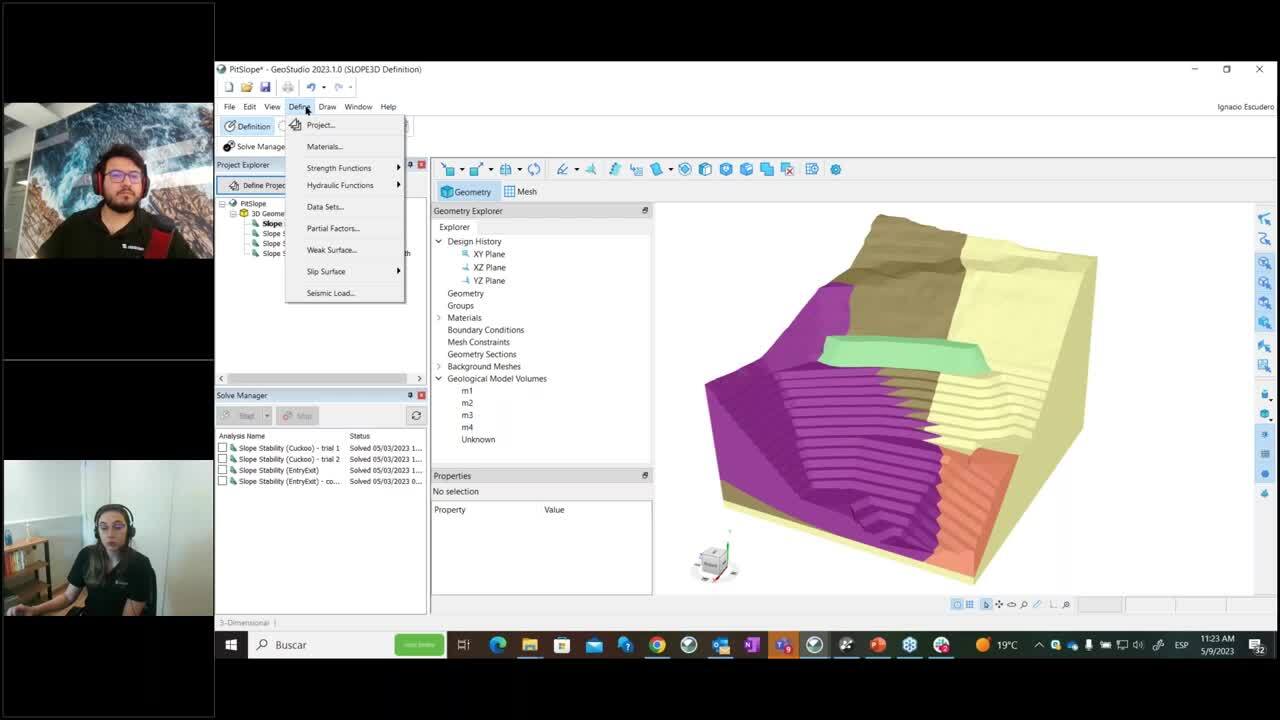This screenshot has width=1280, height=720.
Task: Collapse the PitSlope project tree node
Action: (223, 204)
